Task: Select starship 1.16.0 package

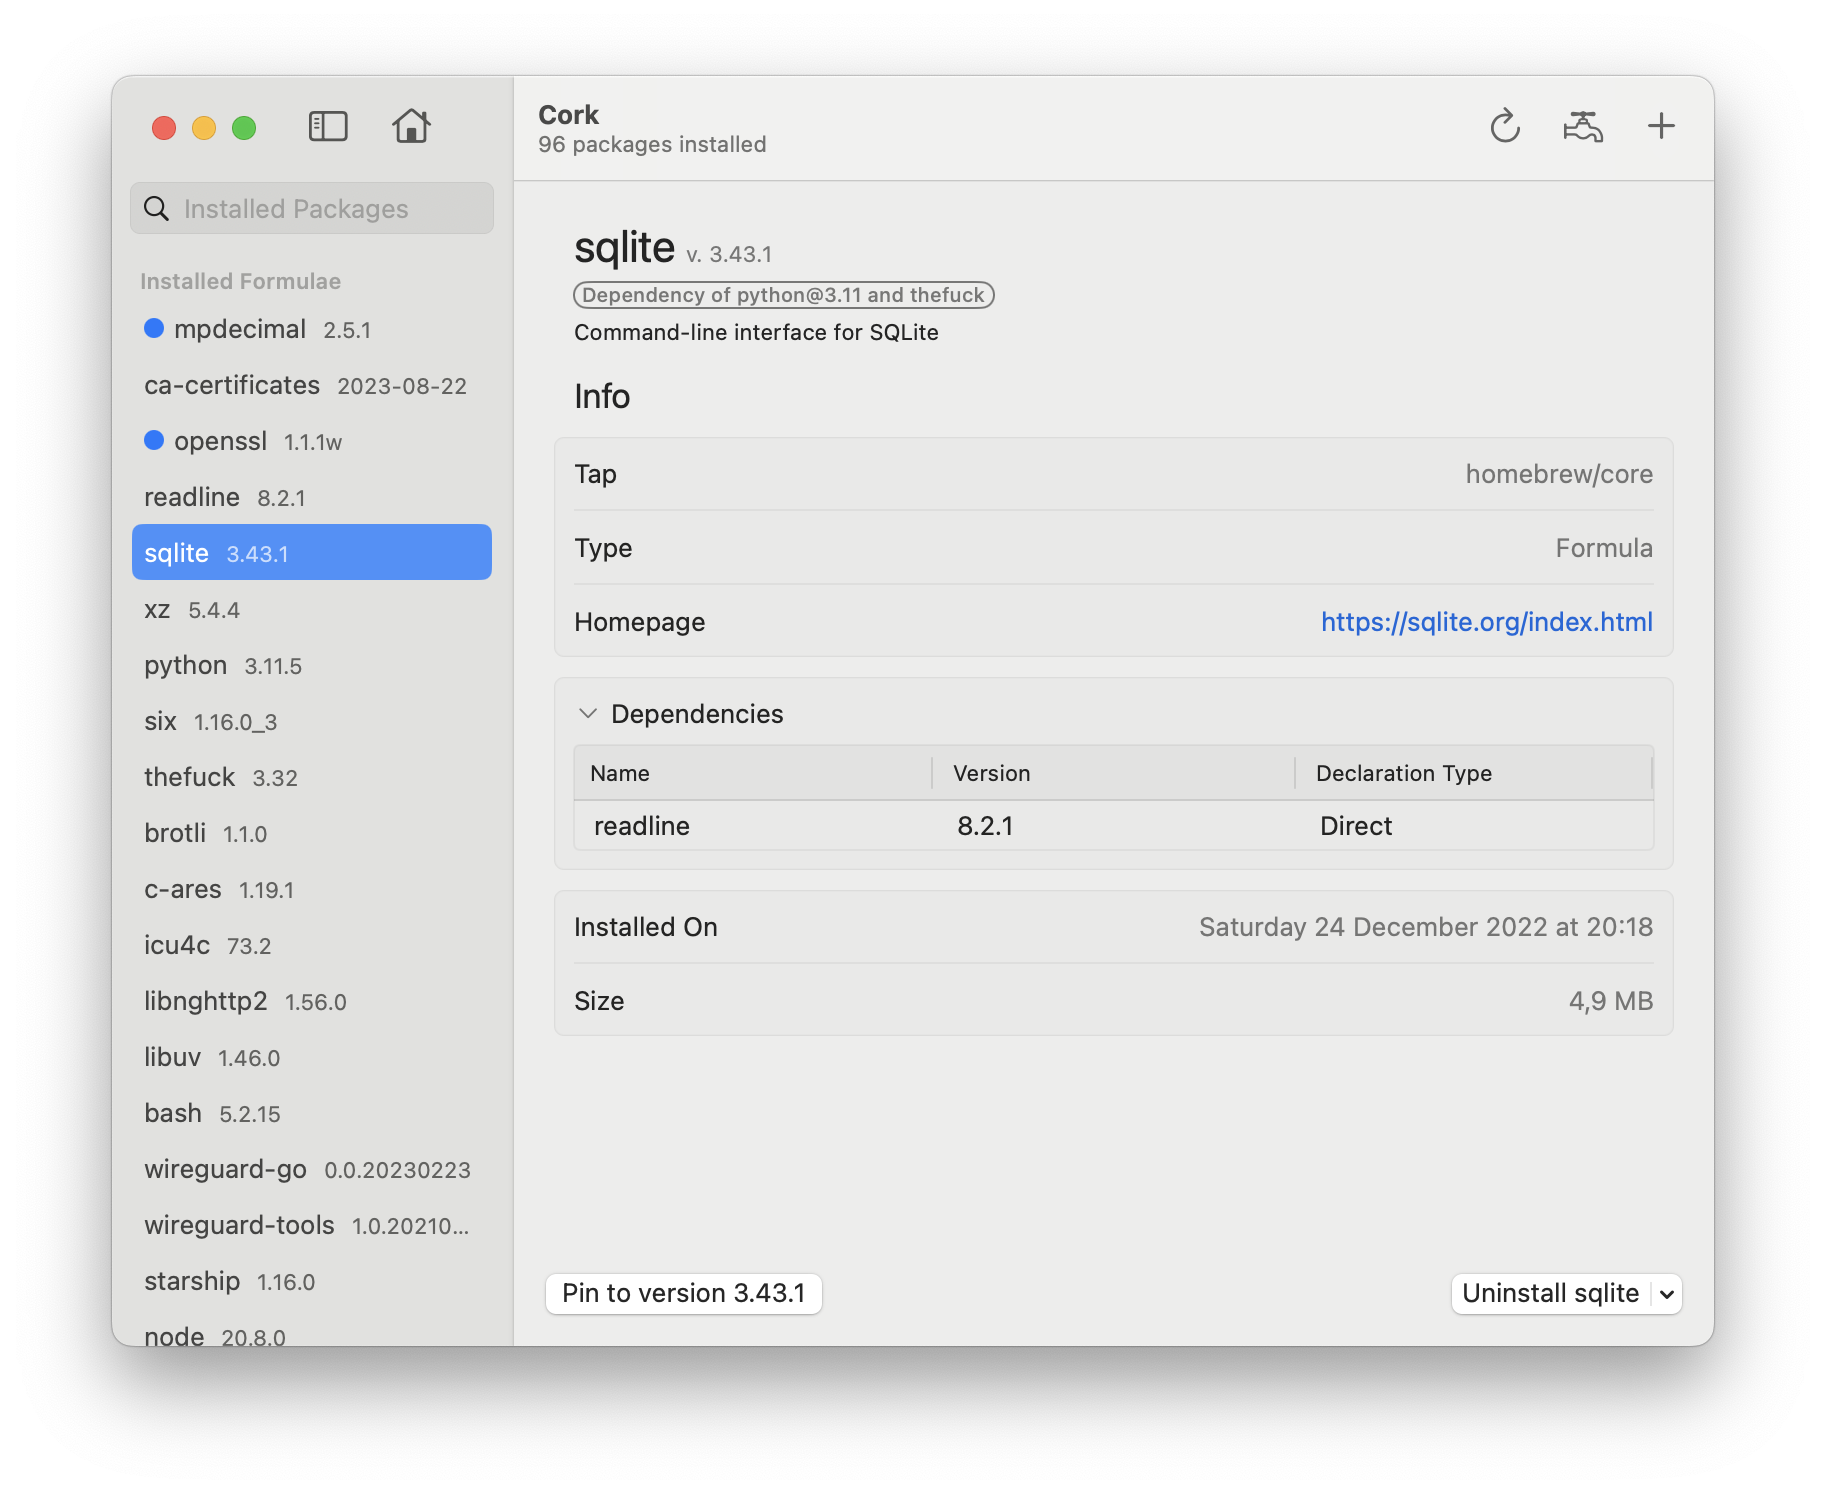Action: point(312,1281)
